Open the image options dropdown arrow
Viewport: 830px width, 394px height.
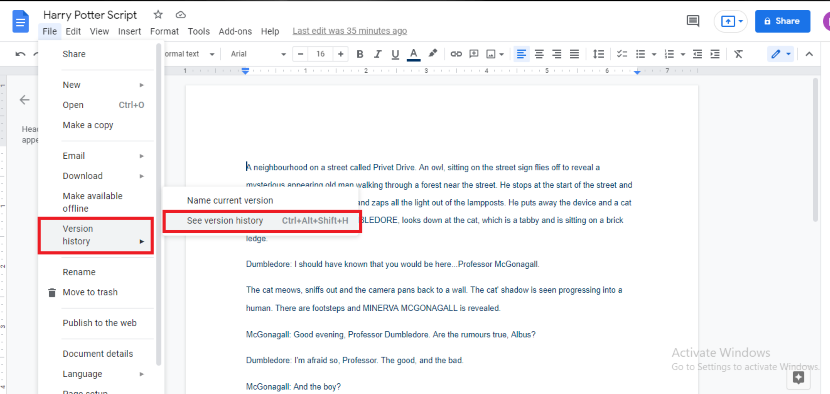coord(501,54)
